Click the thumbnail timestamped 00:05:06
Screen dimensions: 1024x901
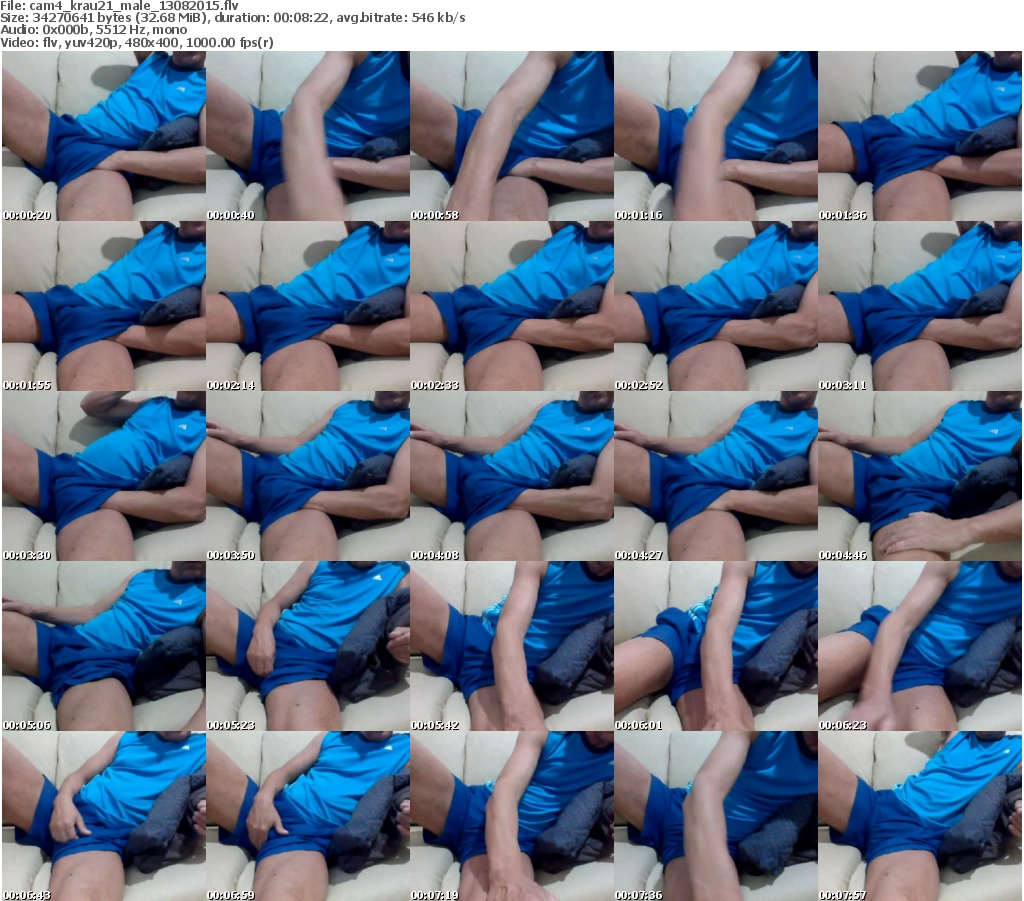(104, 646)
